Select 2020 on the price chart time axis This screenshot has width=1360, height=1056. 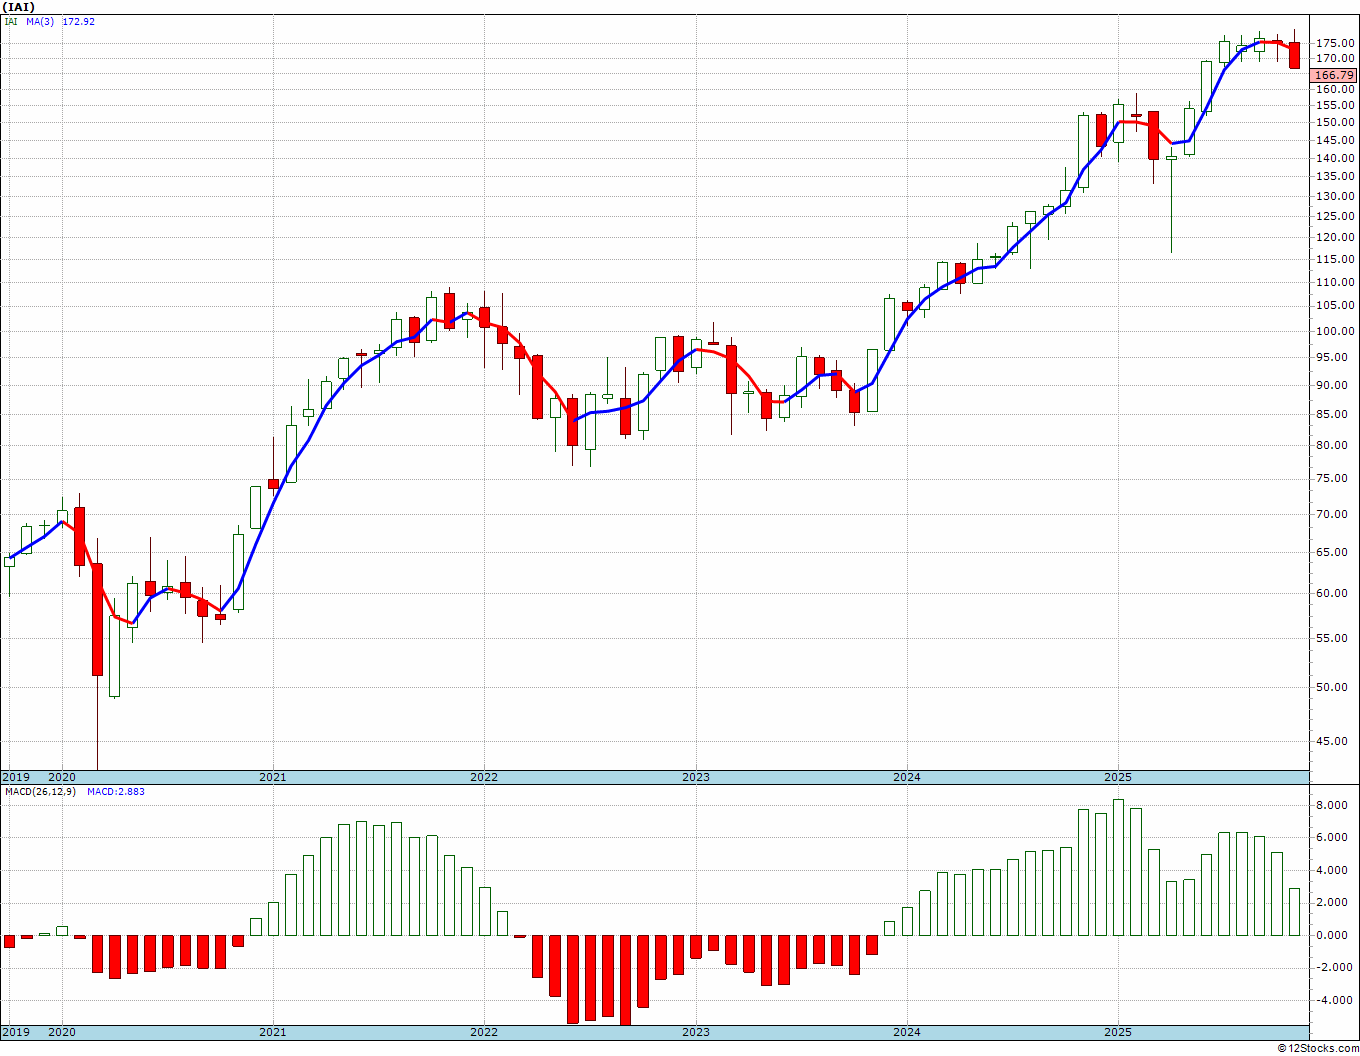[x=62, y=777]
